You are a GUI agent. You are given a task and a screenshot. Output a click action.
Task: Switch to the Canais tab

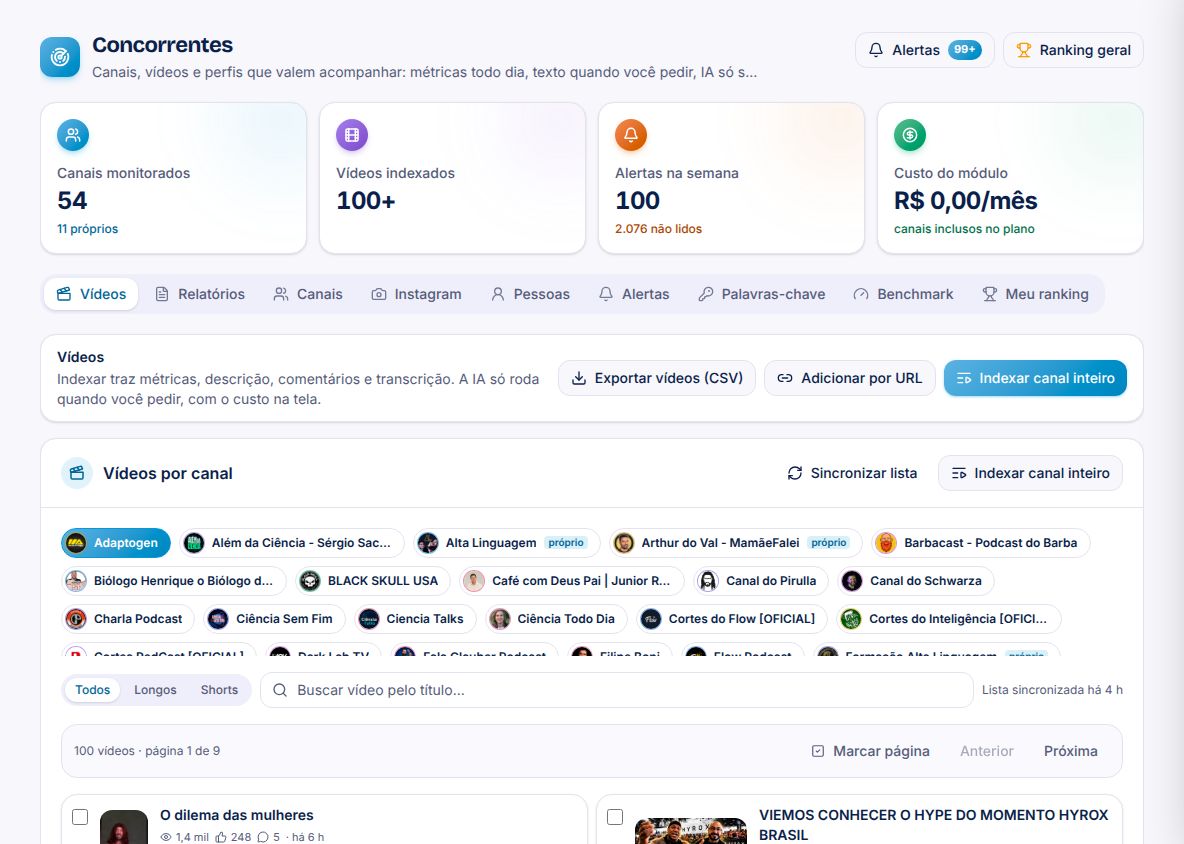point(308,294)
